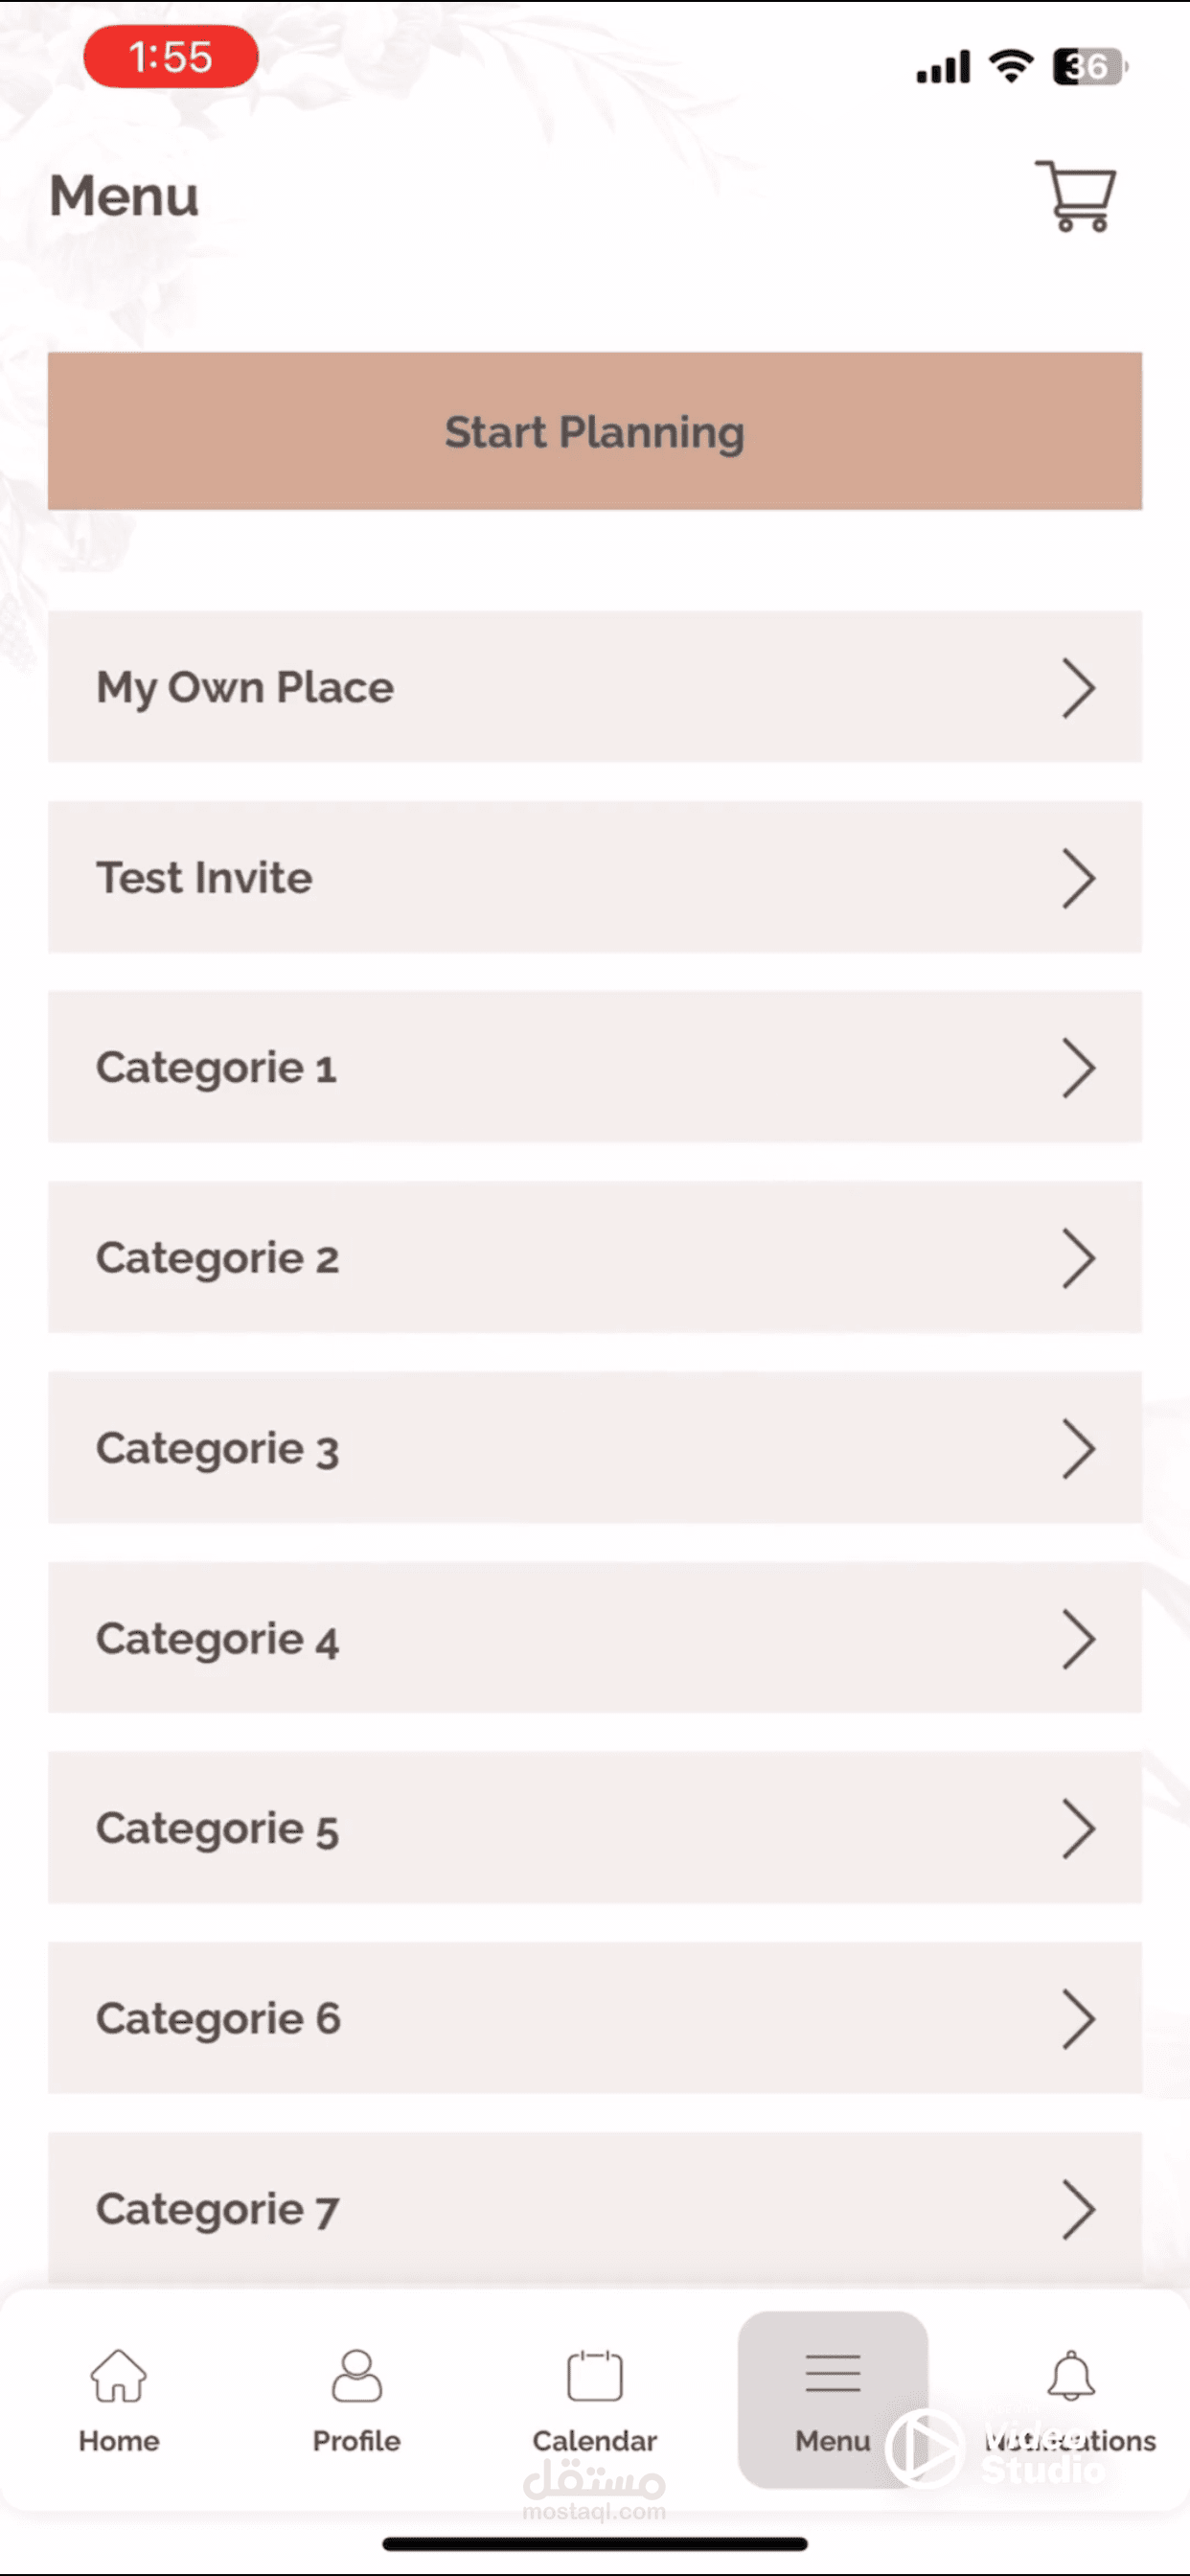Choose the Categorie 4 menu entry
The width and height of the screenshot is (1190, 2576).
coord(594,1638)
